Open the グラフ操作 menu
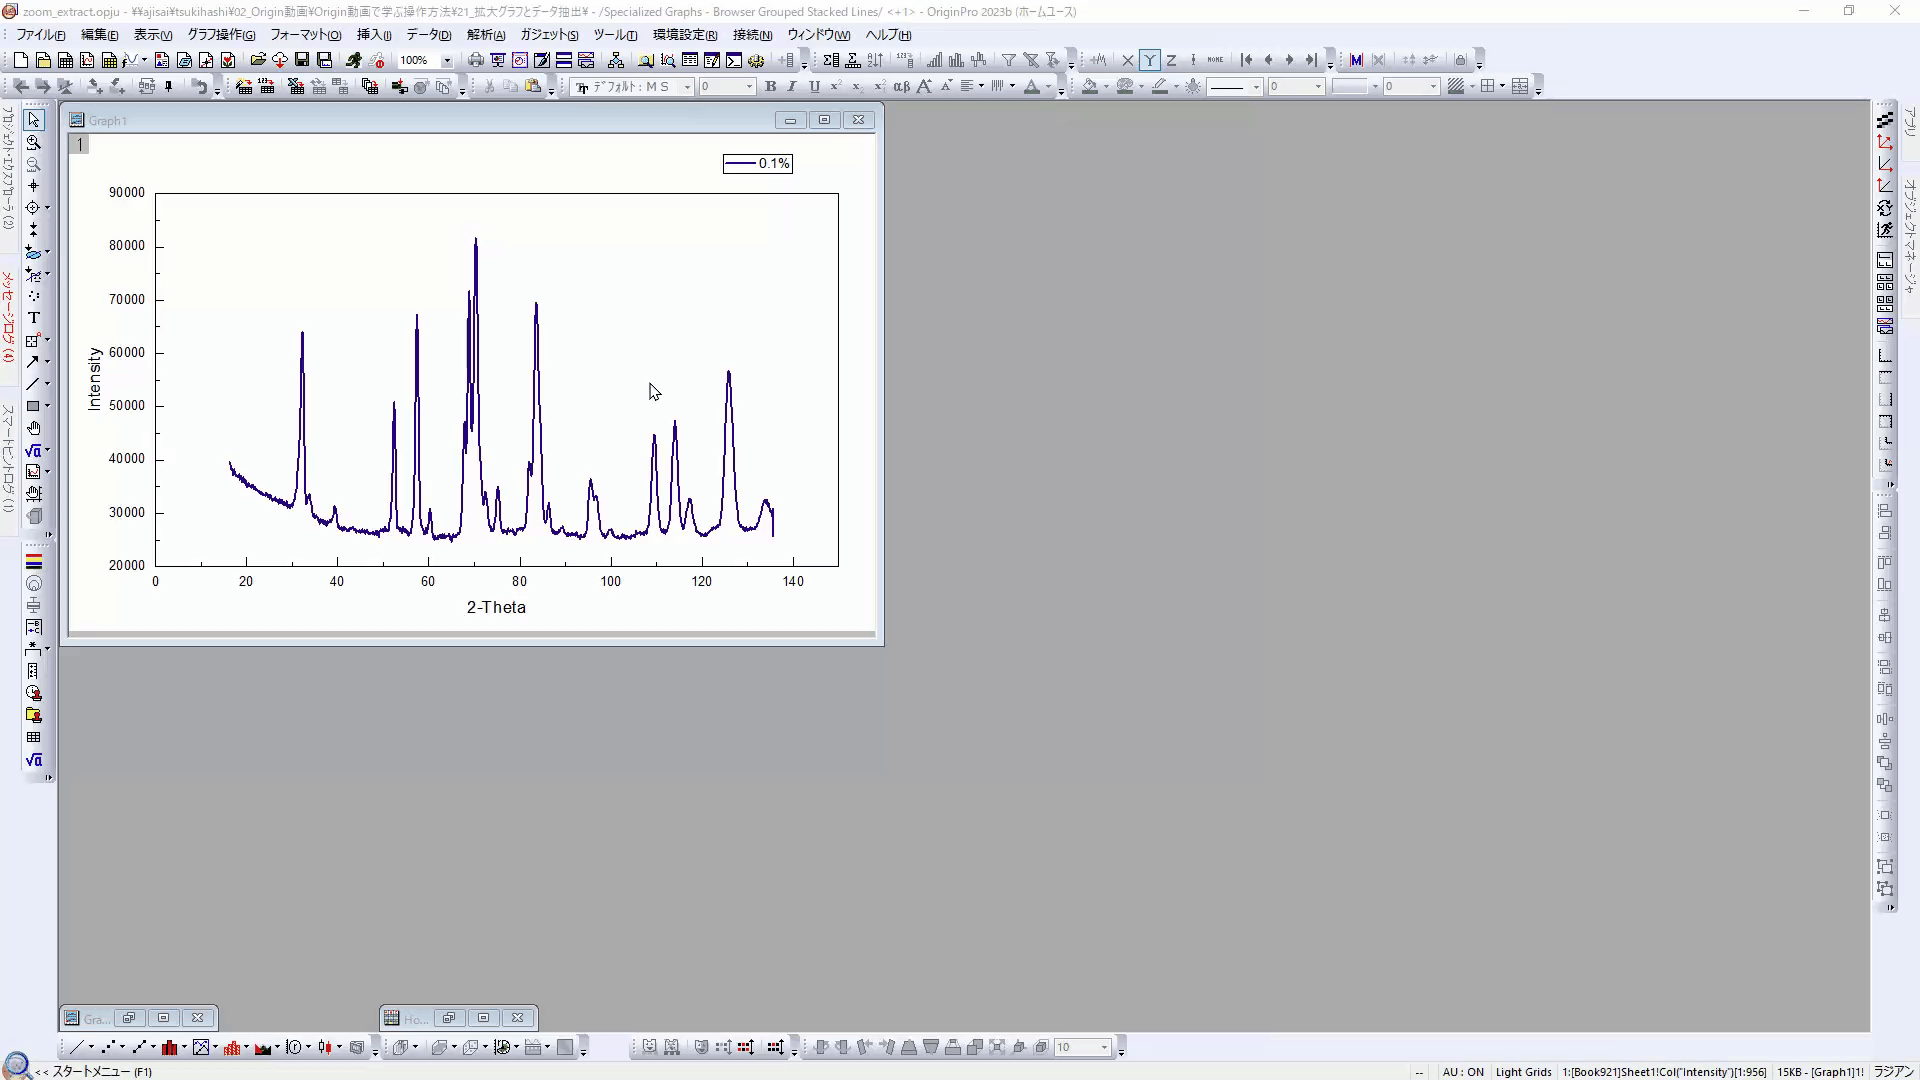This screenshot has width=1920, height=1080. (x=221, y=35)
